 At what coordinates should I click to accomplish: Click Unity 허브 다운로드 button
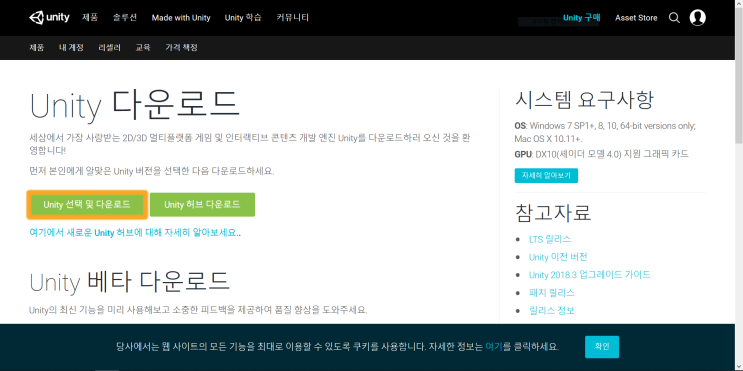pyautogui.click(x=202, y=205)
